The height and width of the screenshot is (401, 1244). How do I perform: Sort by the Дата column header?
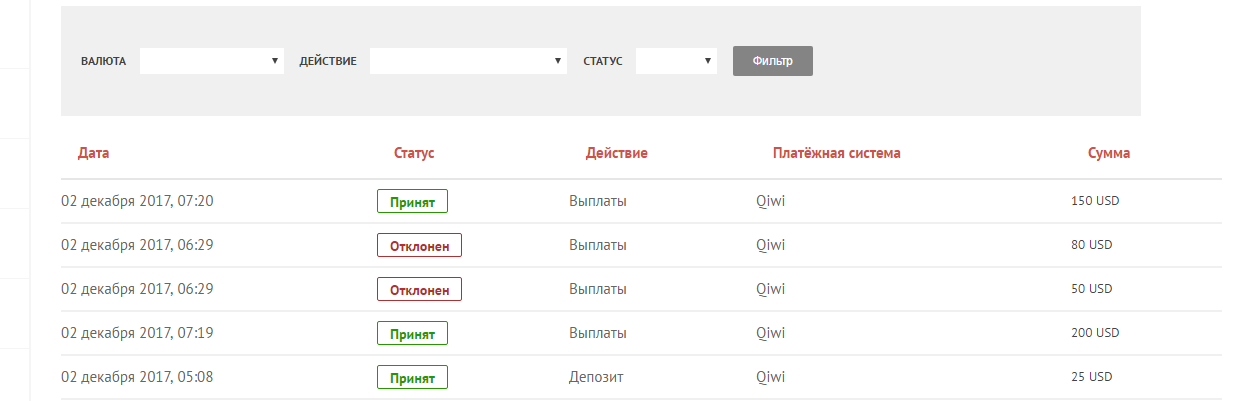point(94,153)
